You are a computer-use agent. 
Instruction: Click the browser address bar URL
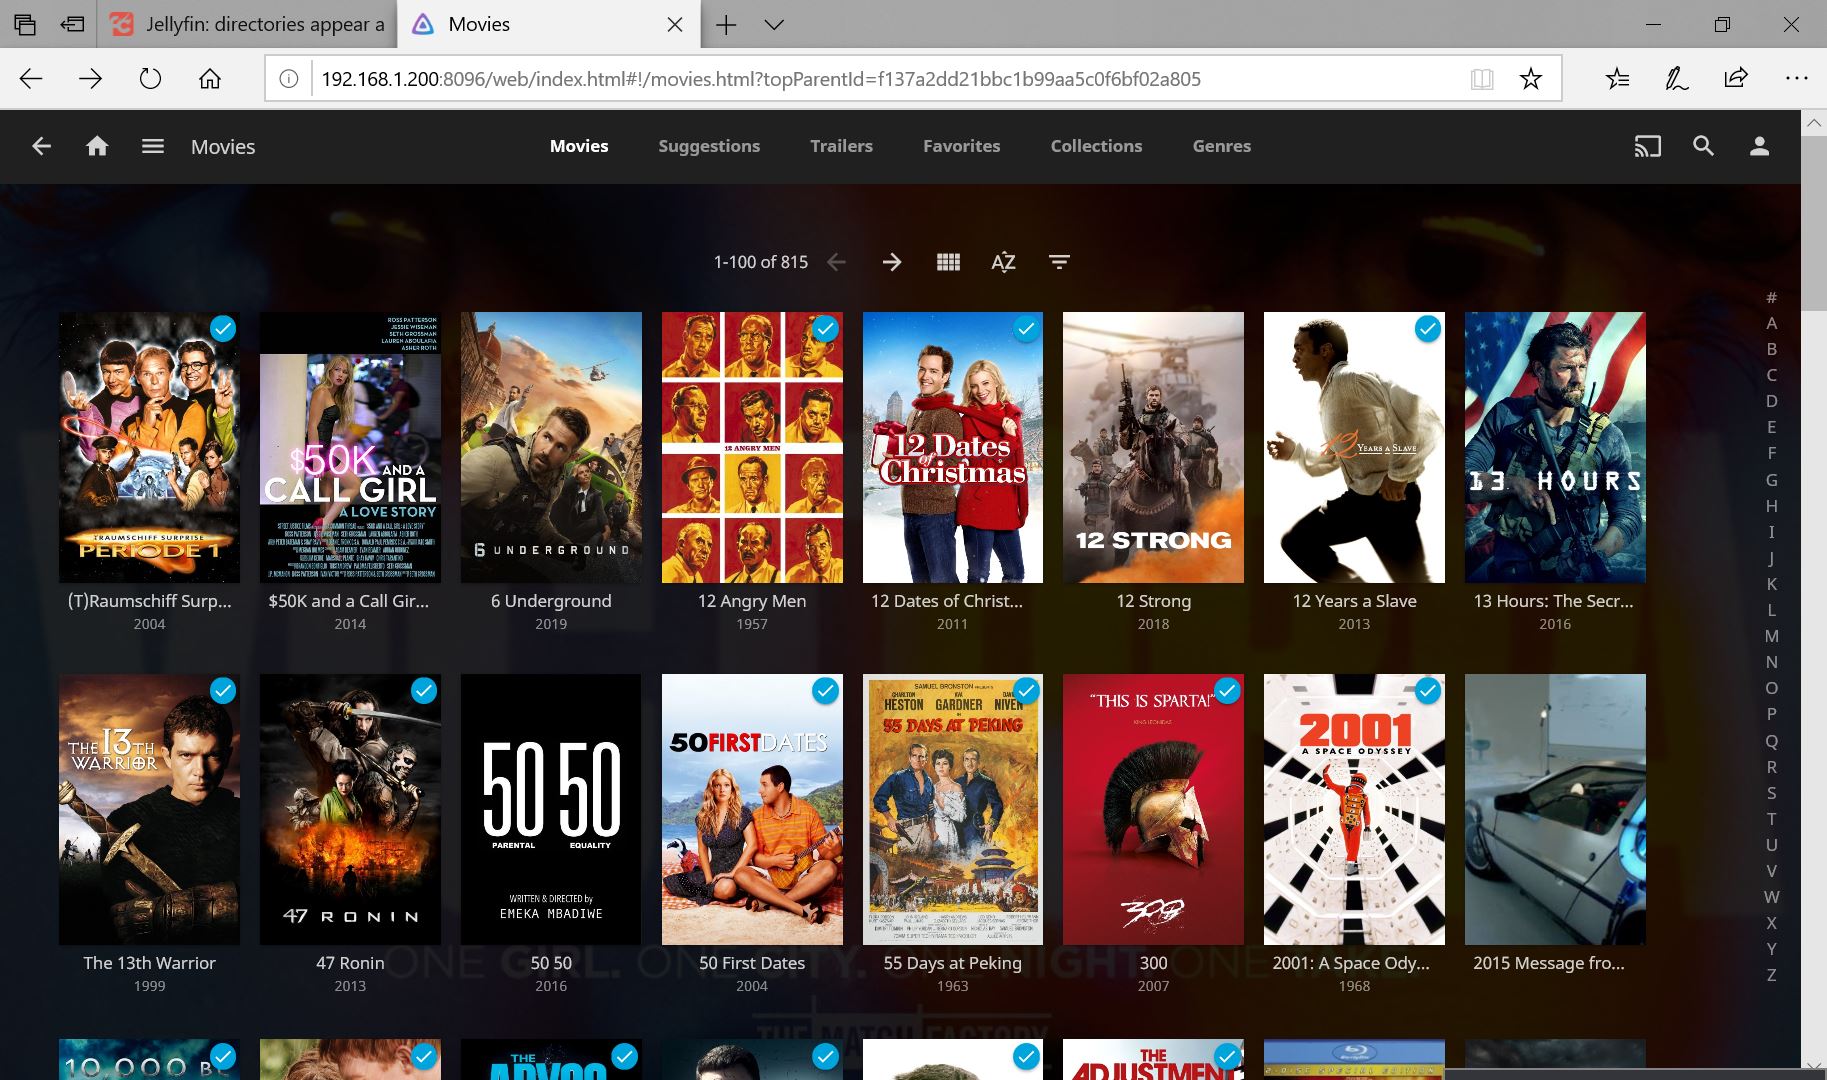(x=761, y=79)
